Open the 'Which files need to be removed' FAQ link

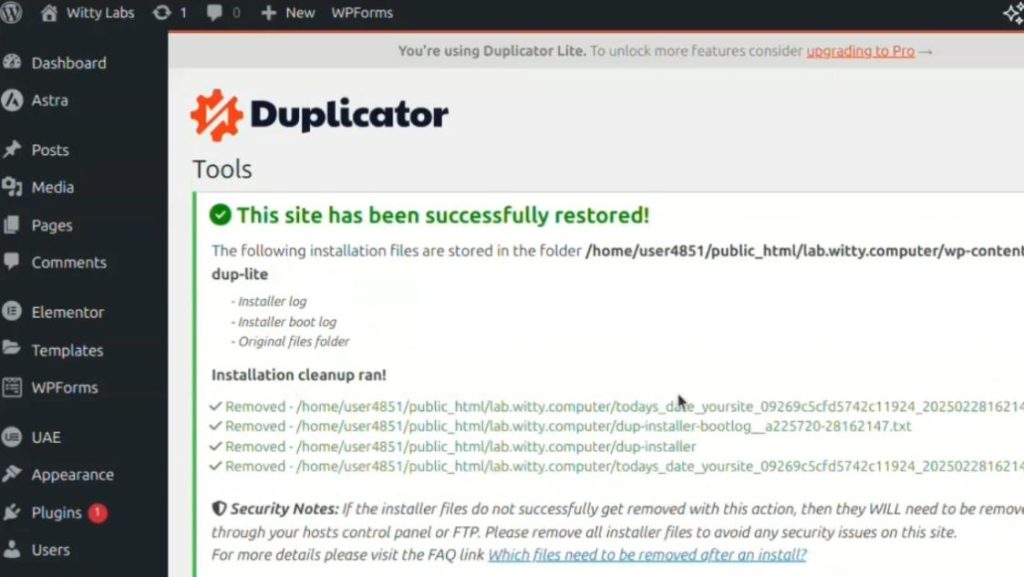[x=647, y=555]
